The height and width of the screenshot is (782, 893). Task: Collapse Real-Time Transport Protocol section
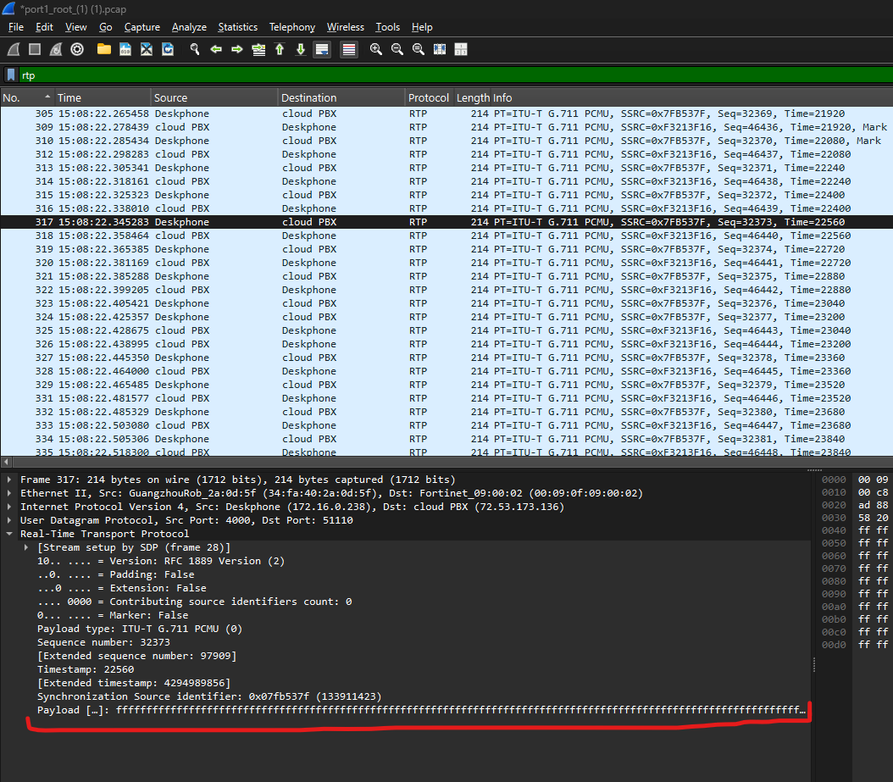click(x=11, y=534)
